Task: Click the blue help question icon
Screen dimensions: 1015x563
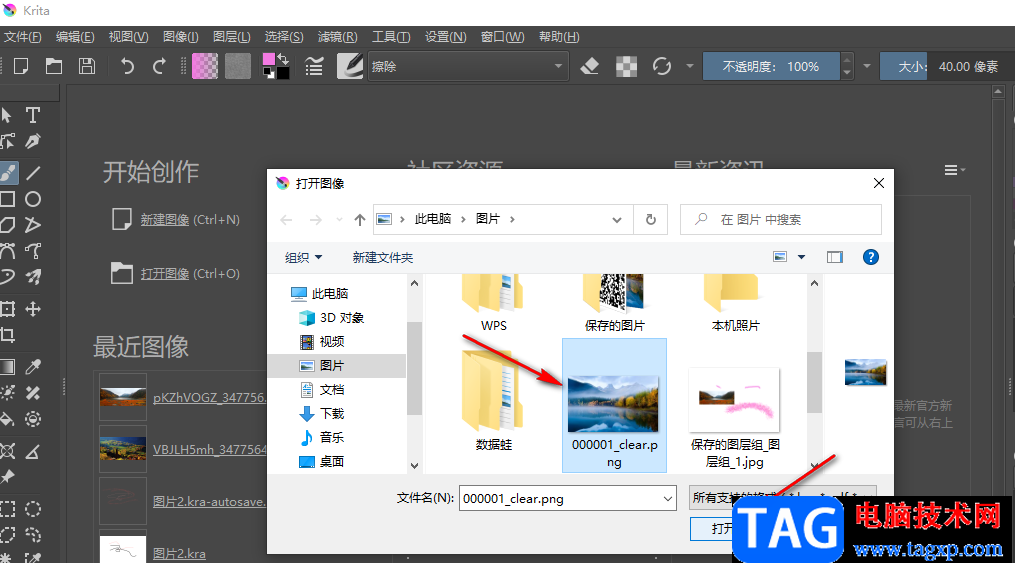Action: [871, 258]
